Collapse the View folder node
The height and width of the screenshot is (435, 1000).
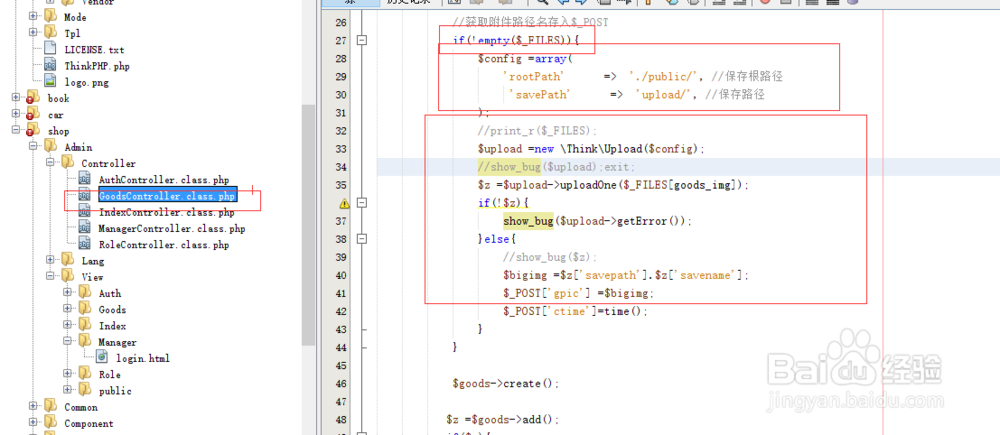pos(50,277)
